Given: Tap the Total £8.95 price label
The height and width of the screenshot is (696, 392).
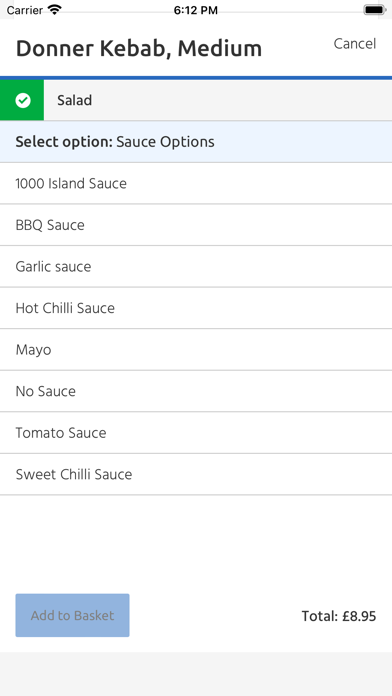Looking at the screenshot, I should (x=339, y=616).
